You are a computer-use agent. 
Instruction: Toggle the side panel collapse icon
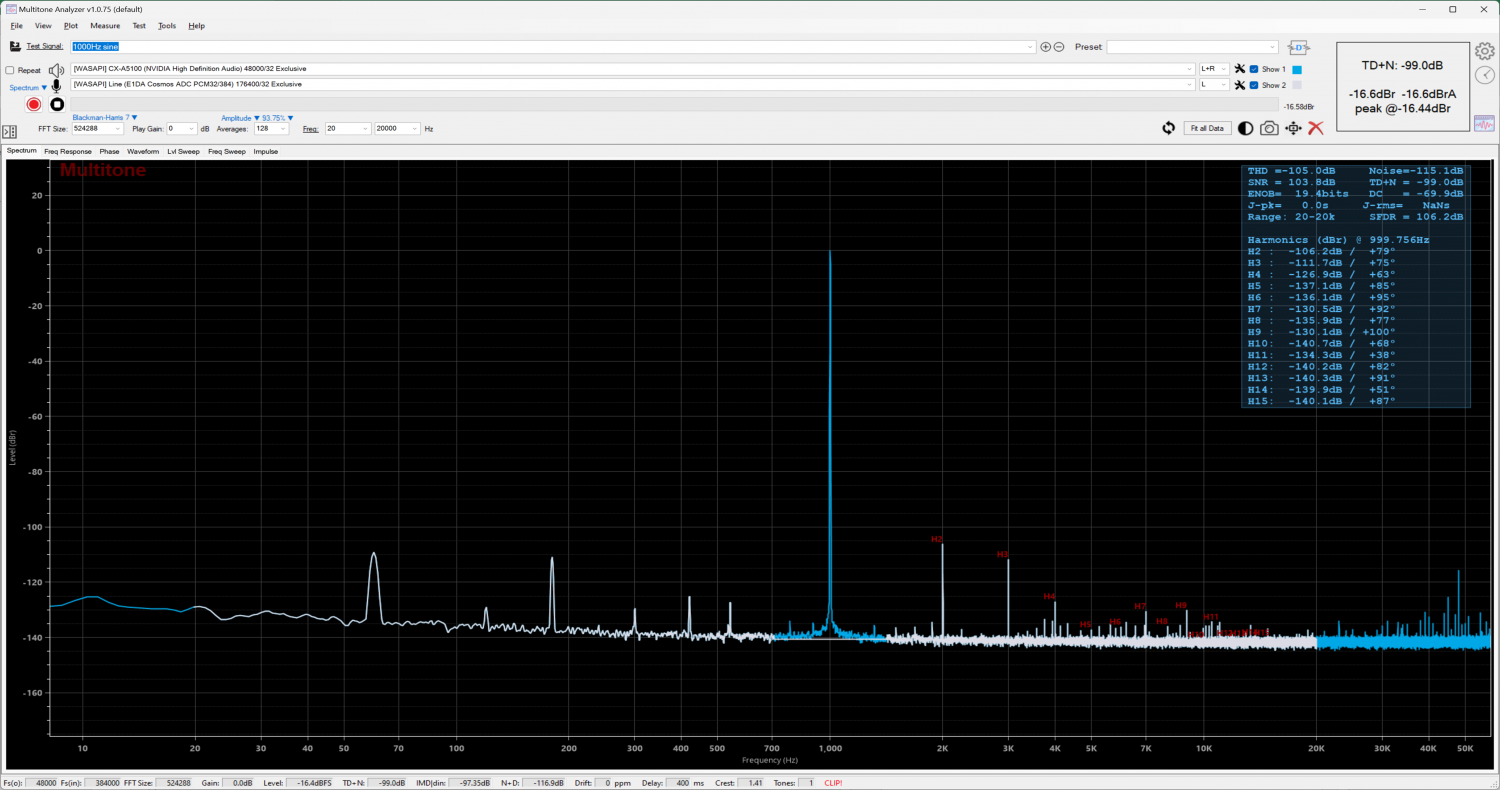click(9, 132)
